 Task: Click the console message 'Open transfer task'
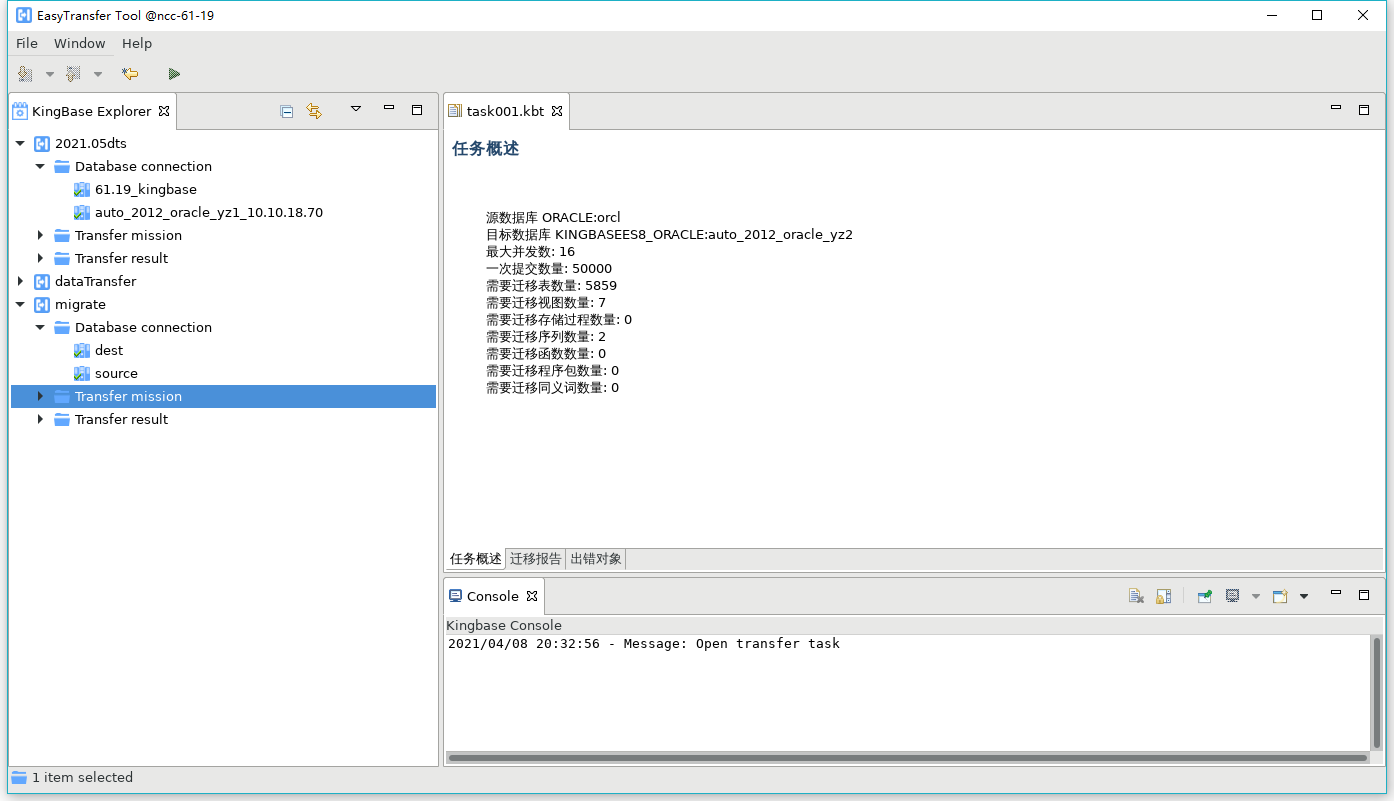click(768, 644)
